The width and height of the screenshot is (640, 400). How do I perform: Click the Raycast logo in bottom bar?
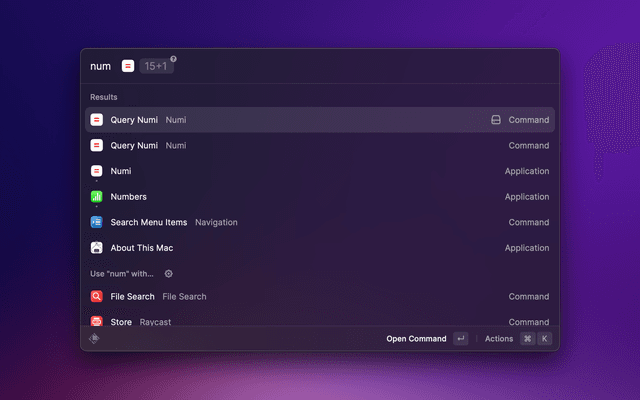pos(95,339)
